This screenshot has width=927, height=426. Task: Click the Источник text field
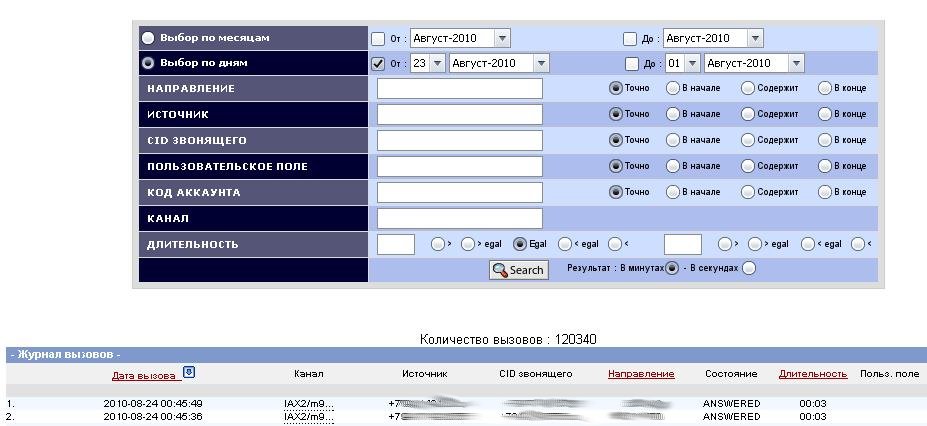(459, 115)
